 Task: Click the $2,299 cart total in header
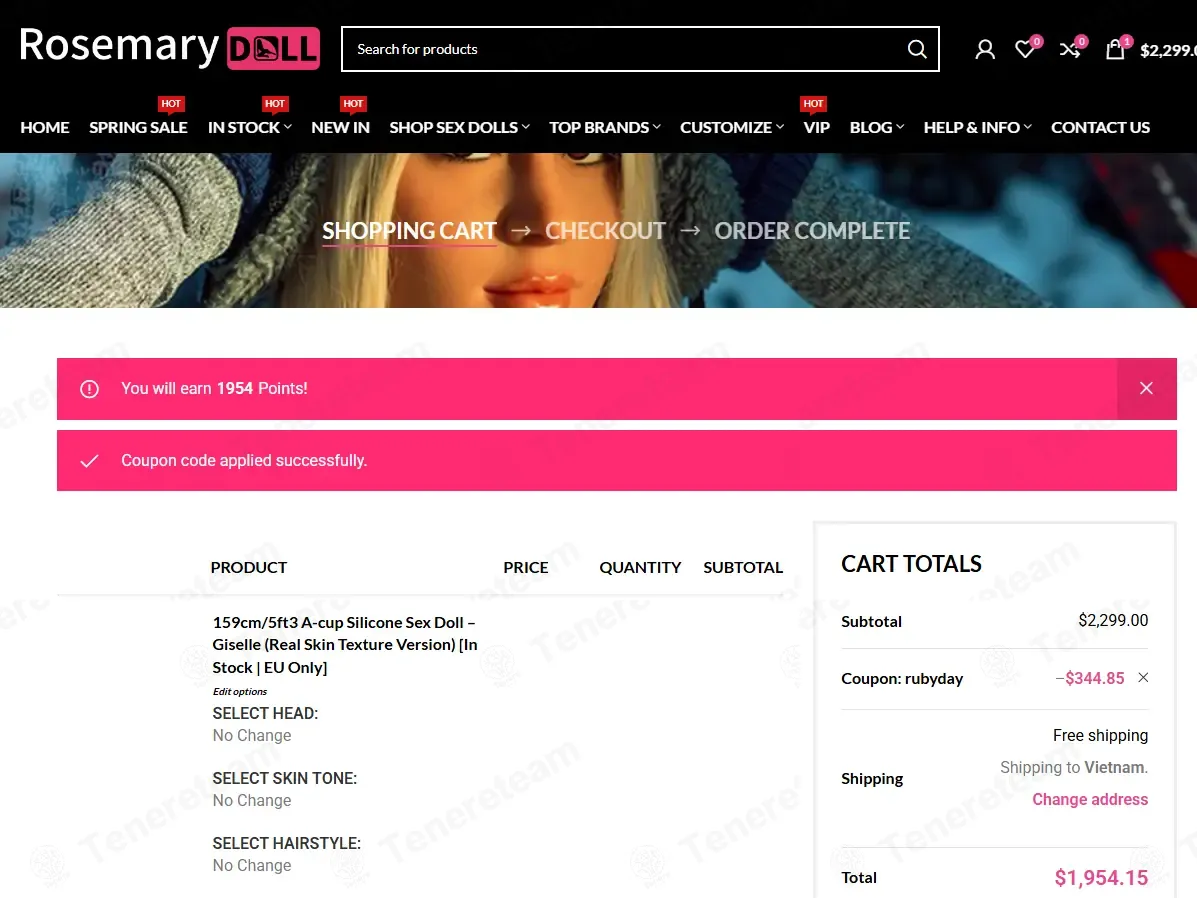[1168, 50]
